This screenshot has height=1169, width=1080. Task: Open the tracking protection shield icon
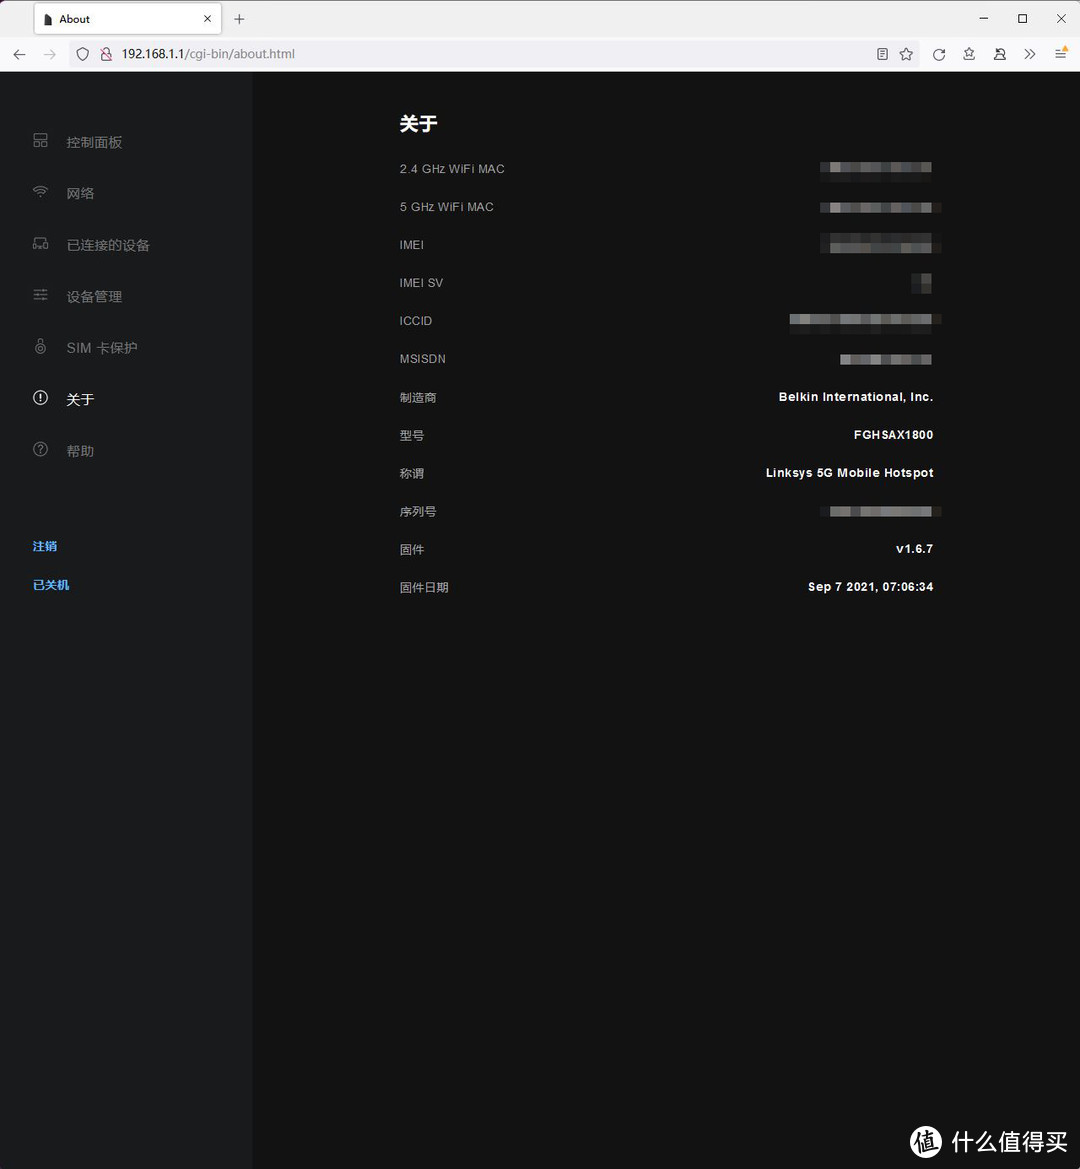[x=83, y=54]
